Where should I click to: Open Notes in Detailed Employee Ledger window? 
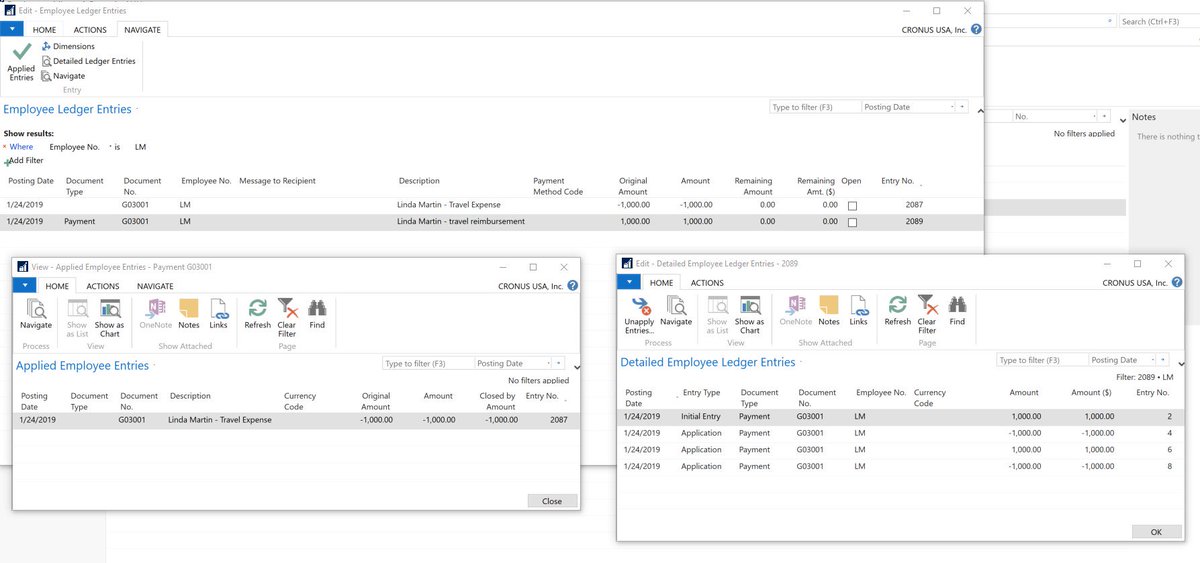(x=829, y=311)
